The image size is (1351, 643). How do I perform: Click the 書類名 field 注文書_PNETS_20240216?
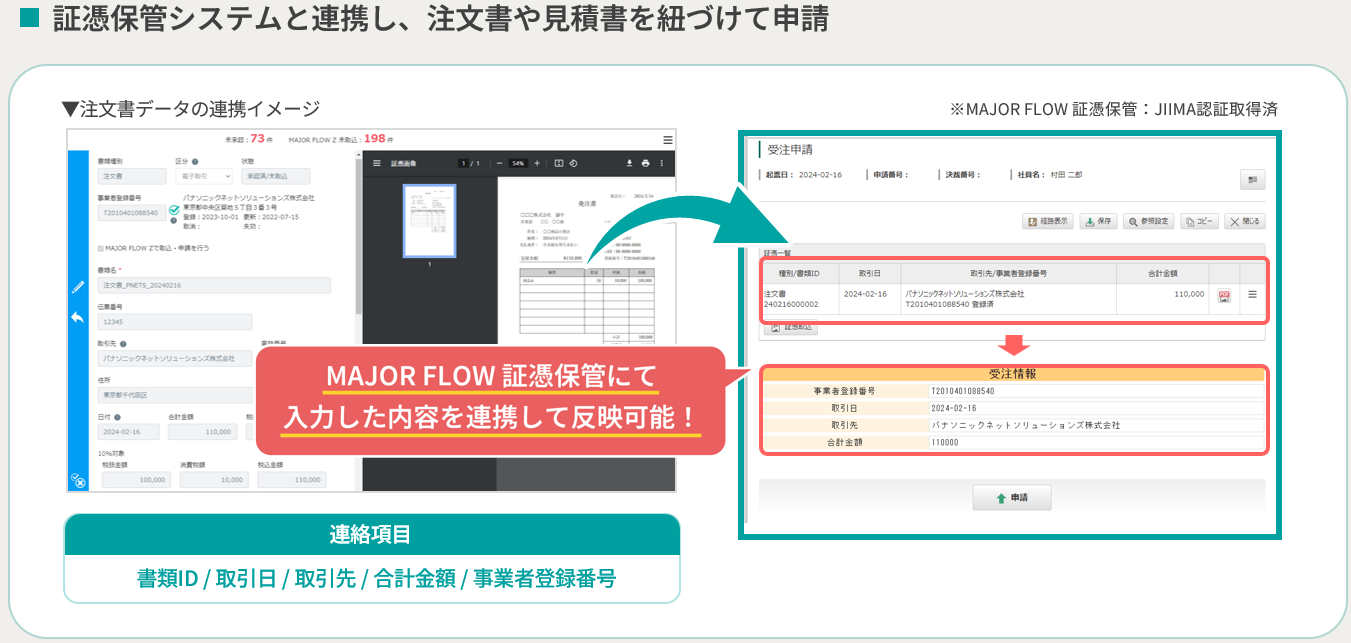pos(214,286)
